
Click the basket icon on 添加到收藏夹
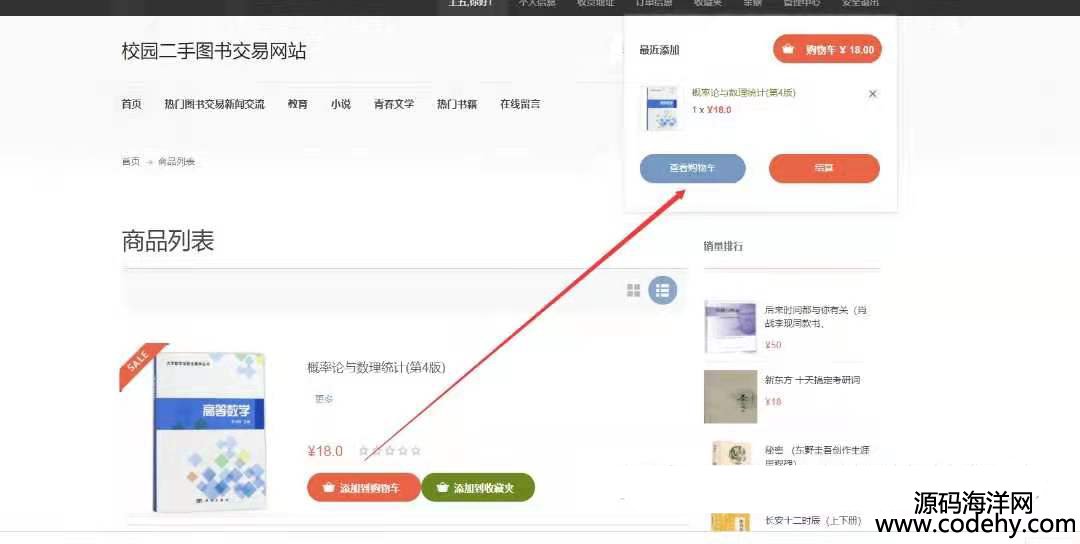point(443,488)
